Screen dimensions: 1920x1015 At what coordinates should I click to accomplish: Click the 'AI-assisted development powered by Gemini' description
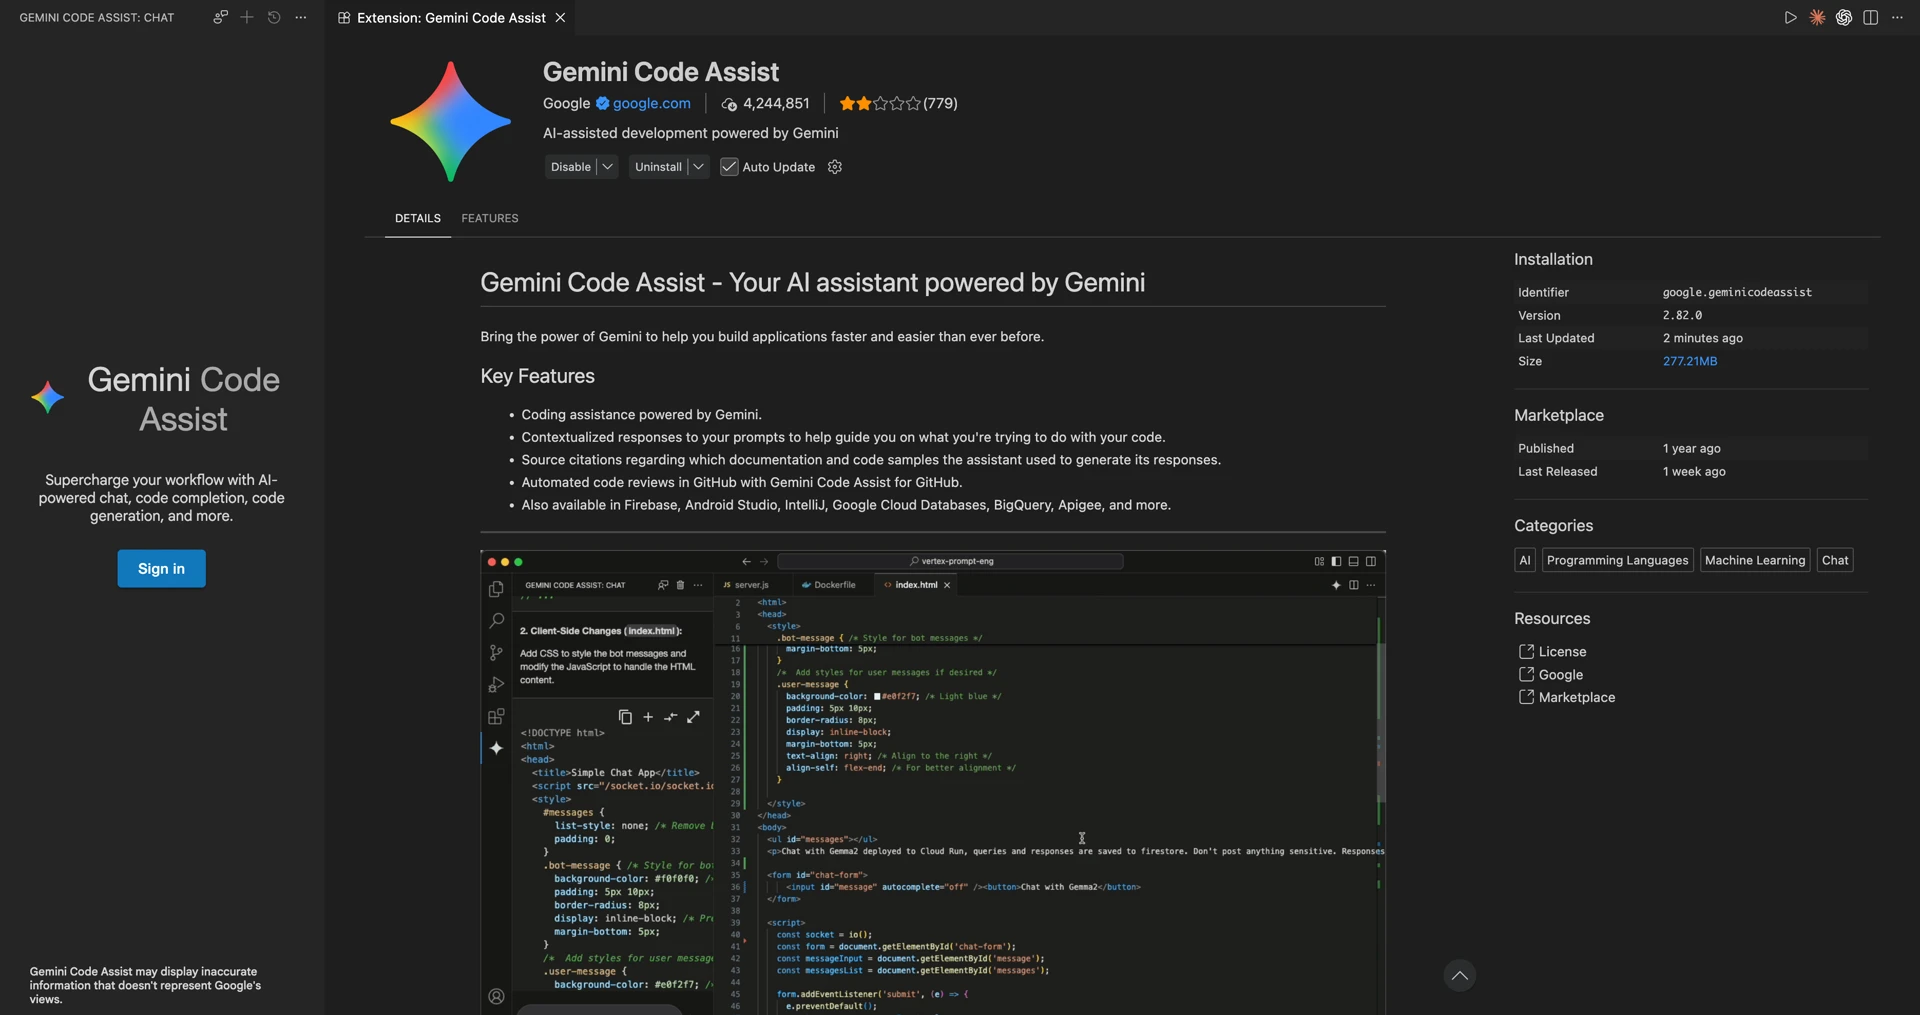click(690, 133)
